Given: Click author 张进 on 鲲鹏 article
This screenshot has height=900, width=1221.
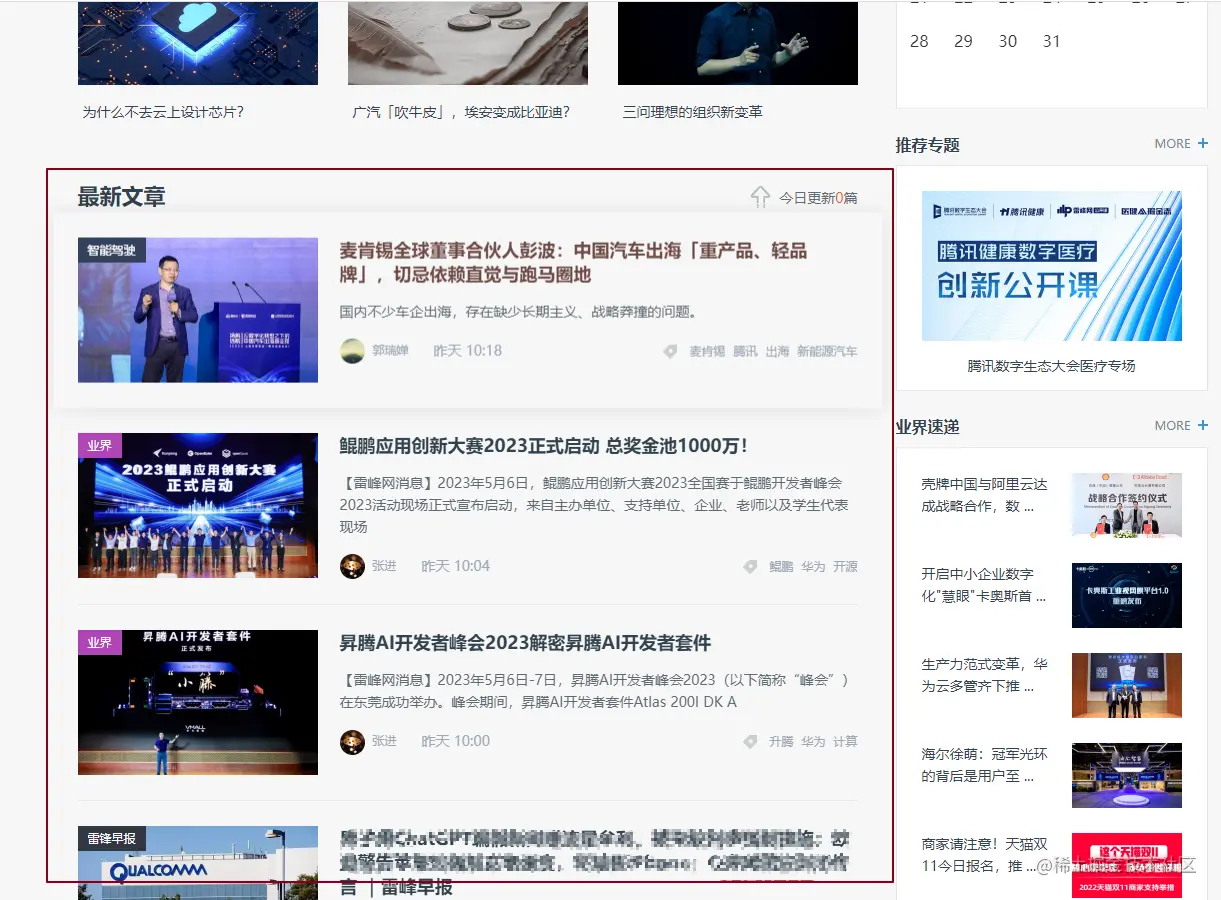Looking at the screenshot, I should (x=384, y=567).
